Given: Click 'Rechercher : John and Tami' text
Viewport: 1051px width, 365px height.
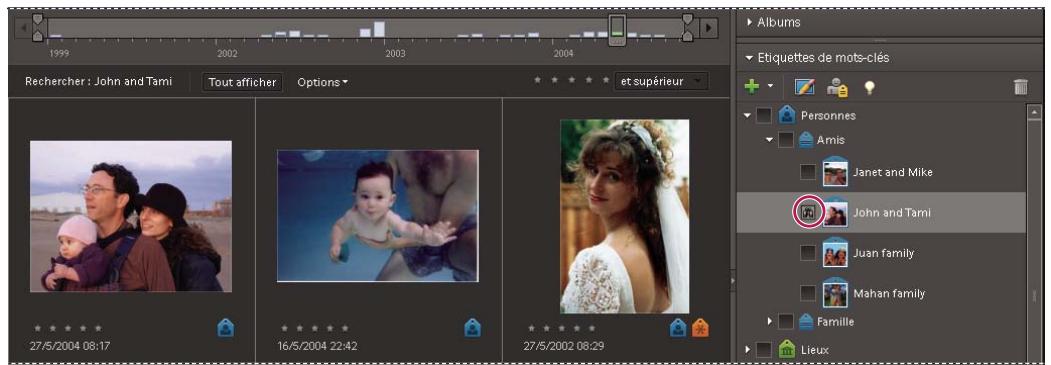Looking at the screenshot, I should pyautogui.click(x=99, y=81).
